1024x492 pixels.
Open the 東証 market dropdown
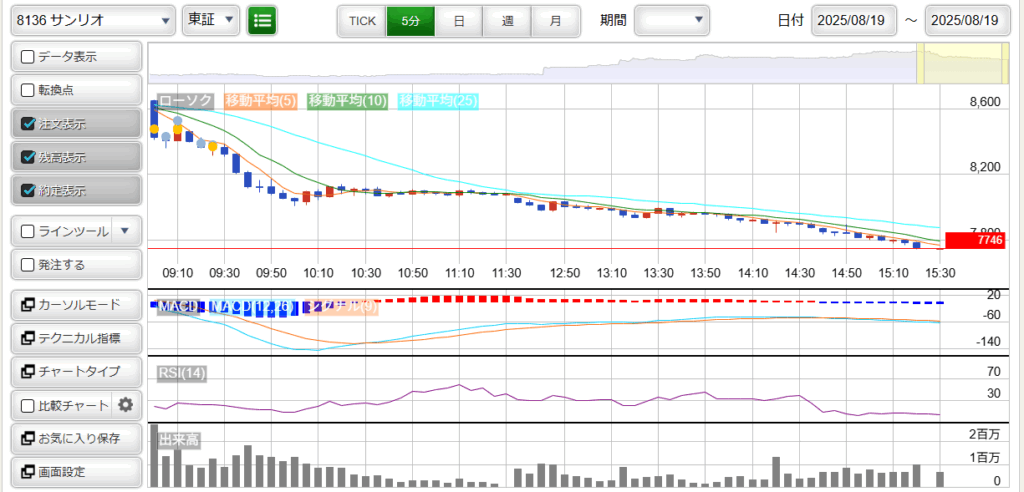tap(211, 20)
